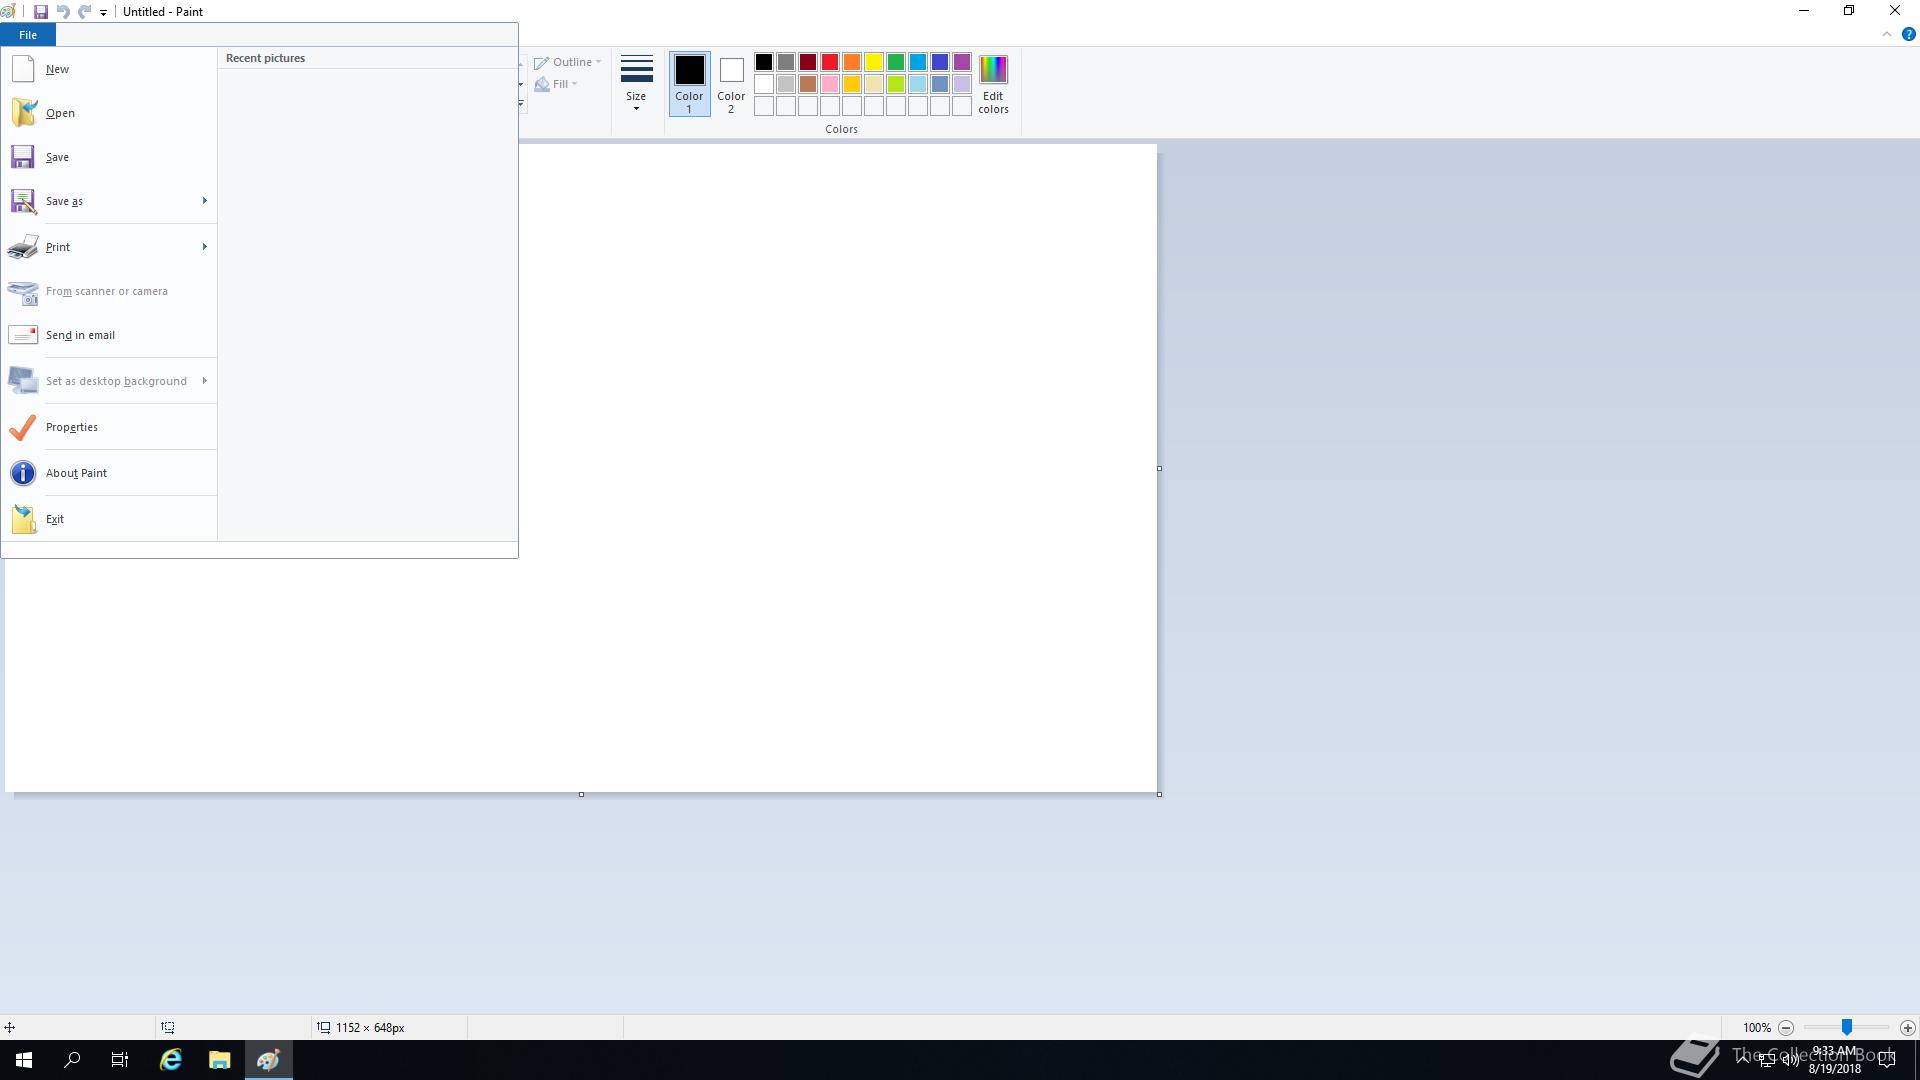1920x1080 pixels.
Task: Open Windows Start menu
Action: click(24, 1060)
